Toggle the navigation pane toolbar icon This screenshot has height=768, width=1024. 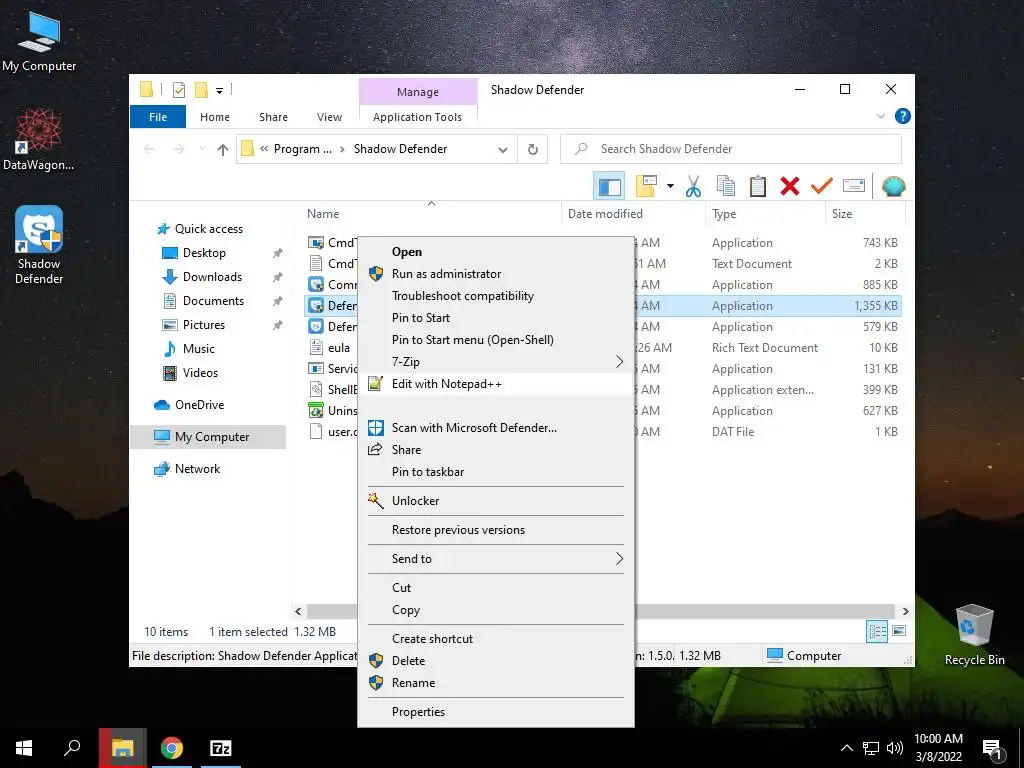coord(609,187)
